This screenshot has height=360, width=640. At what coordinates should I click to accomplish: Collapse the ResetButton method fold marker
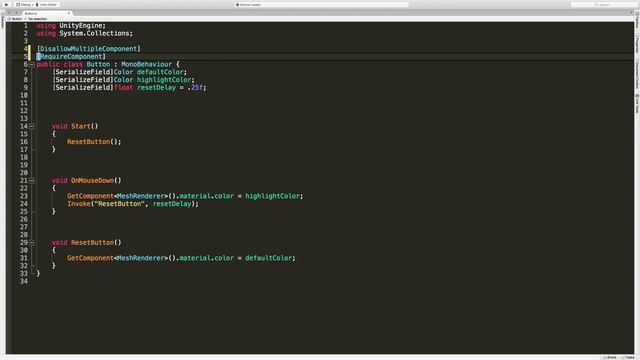31,242
